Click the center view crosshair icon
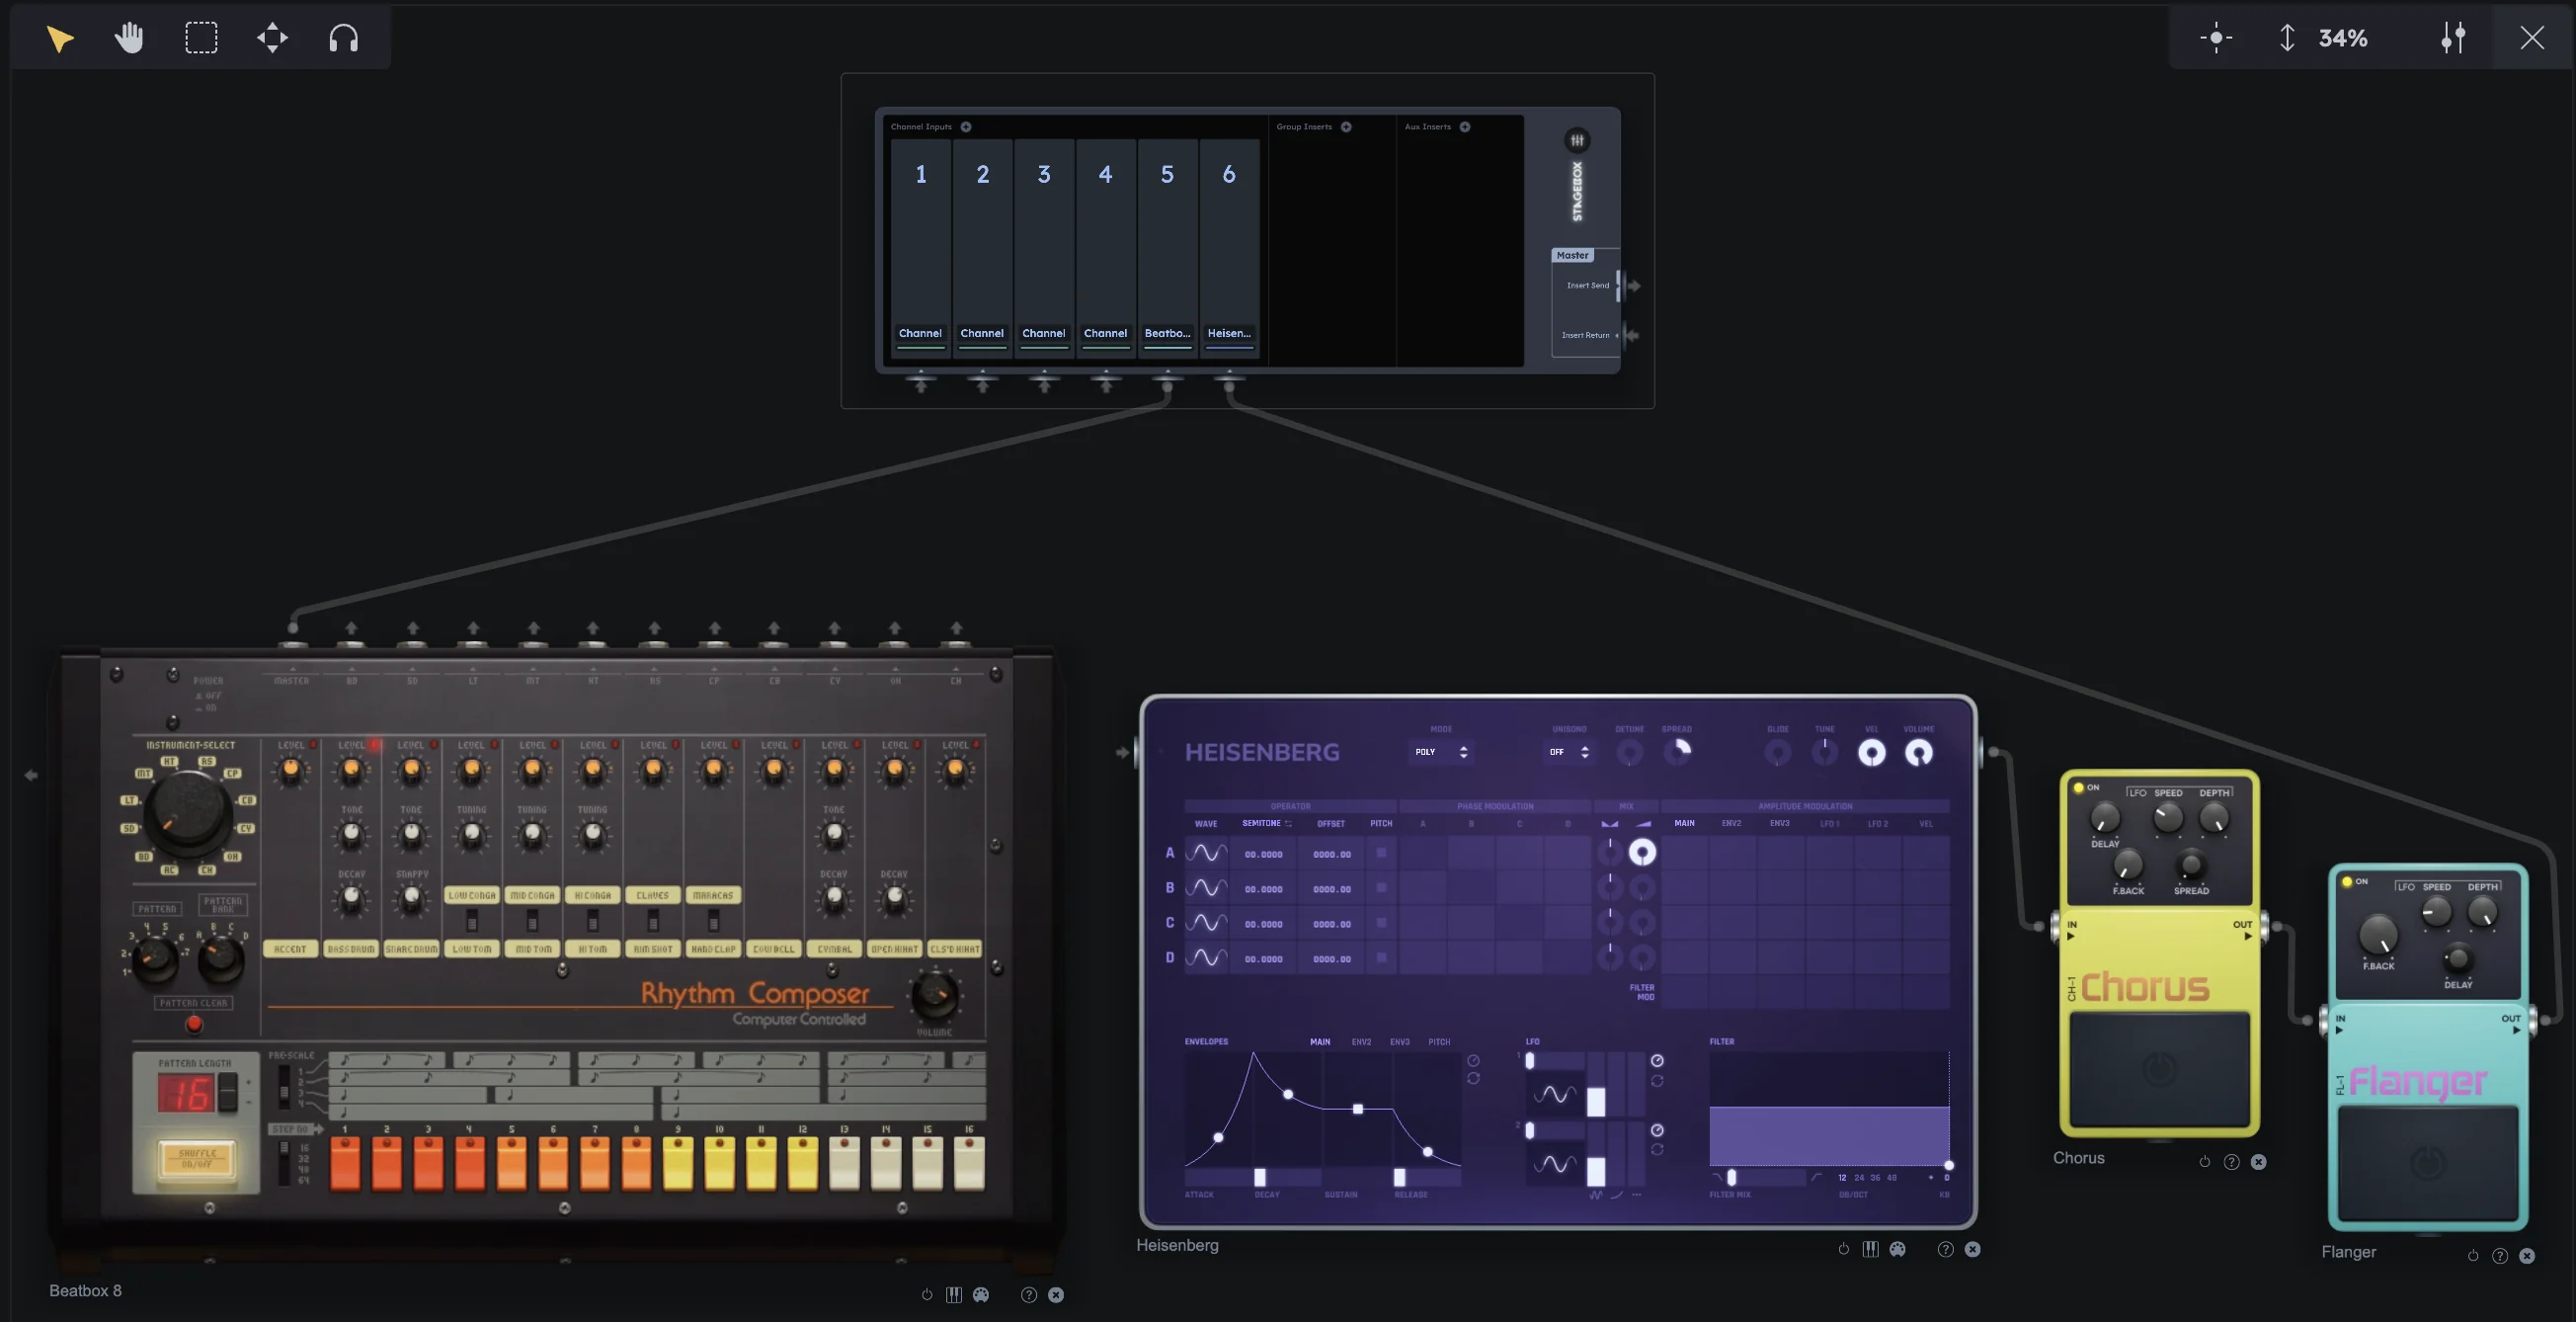Image resolution: width=2576 pixels, height=1322 pixels. pos(2215,38)
